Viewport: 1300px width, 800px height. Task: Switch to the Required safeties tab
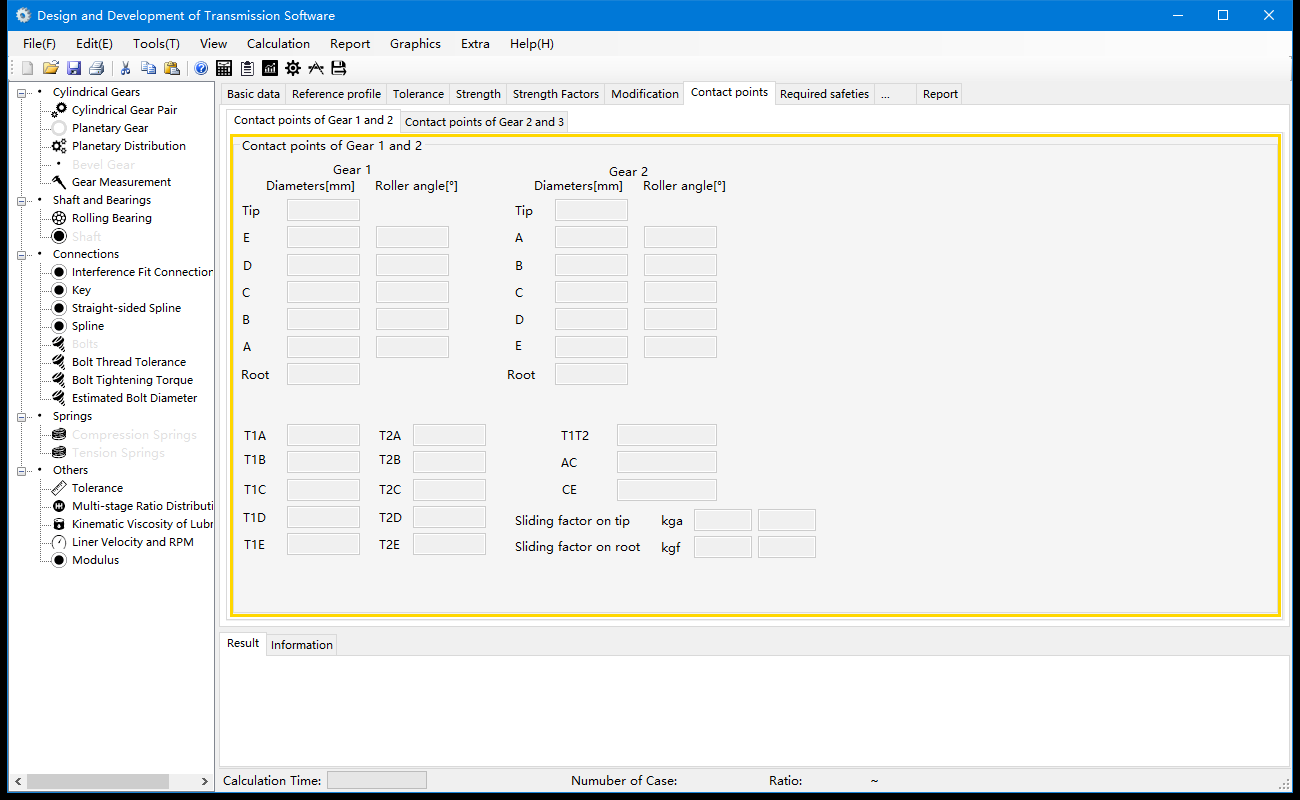pos(825,94)
